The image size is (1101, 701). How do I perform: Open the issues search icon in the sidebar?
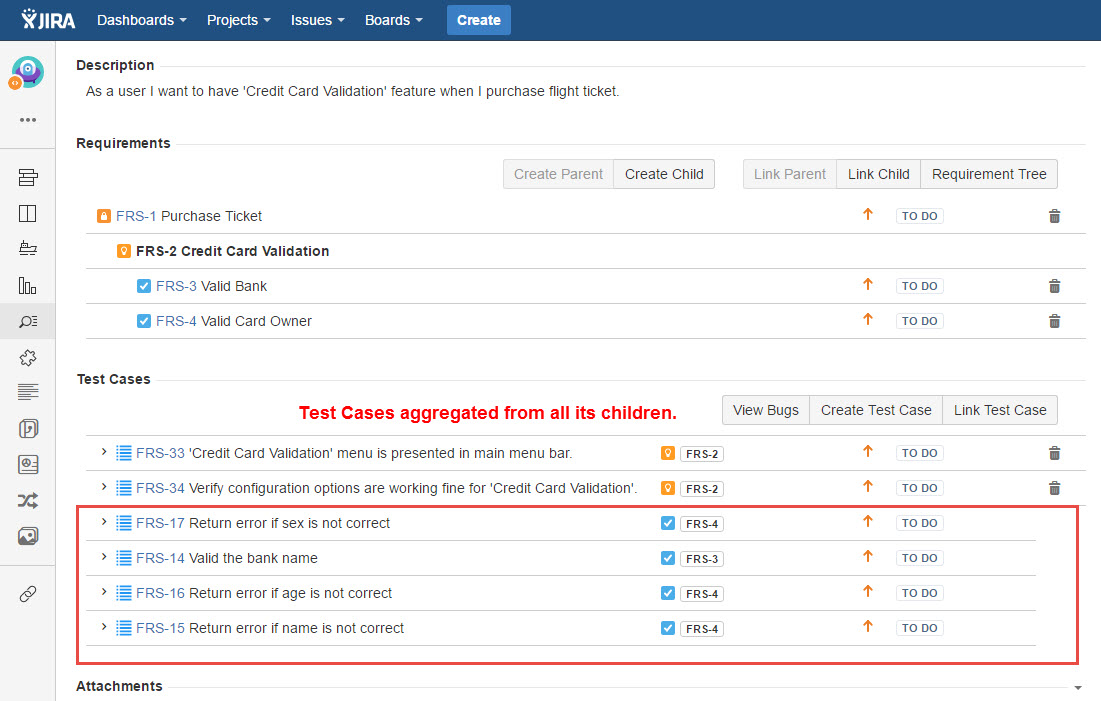pyautogui.click(x=28, y=322)
